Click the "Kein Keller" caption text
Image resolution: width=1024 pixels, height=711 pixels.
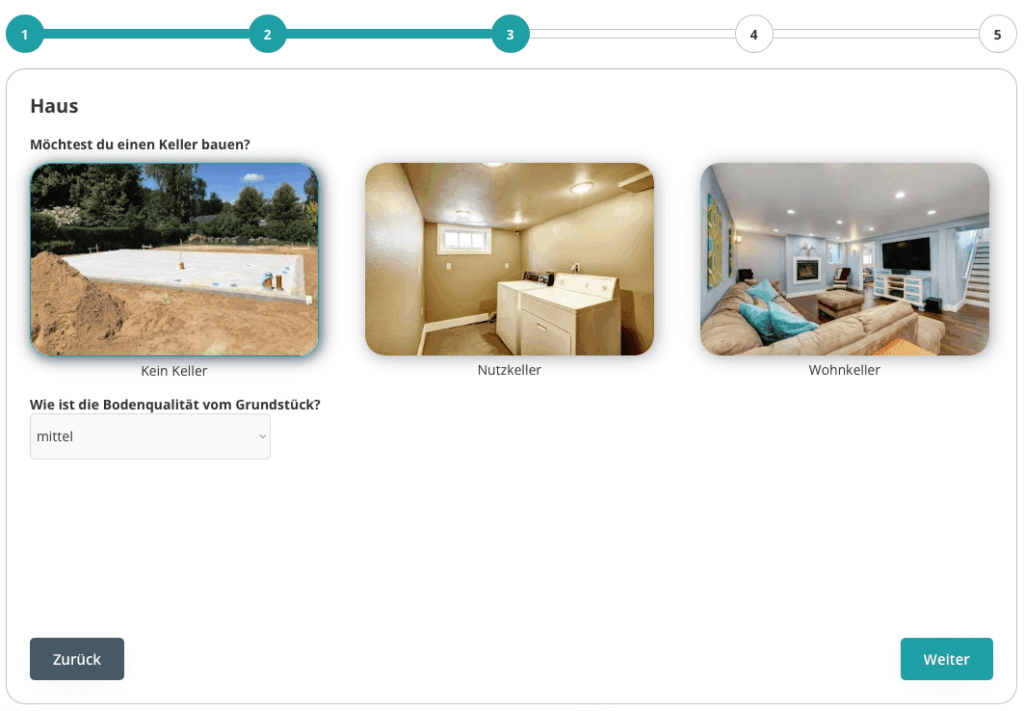click(x=174, y=371)
